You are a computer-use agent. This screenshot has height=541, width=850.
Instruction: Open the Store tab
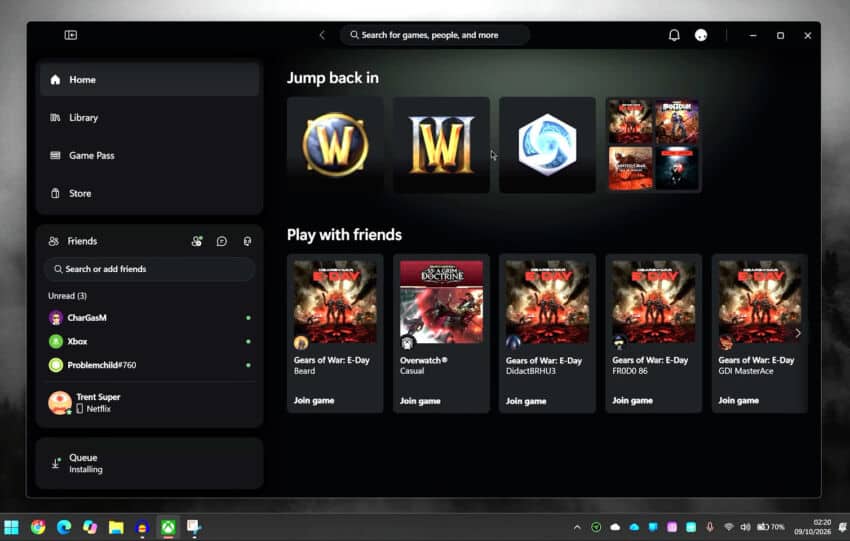(149, 194)
